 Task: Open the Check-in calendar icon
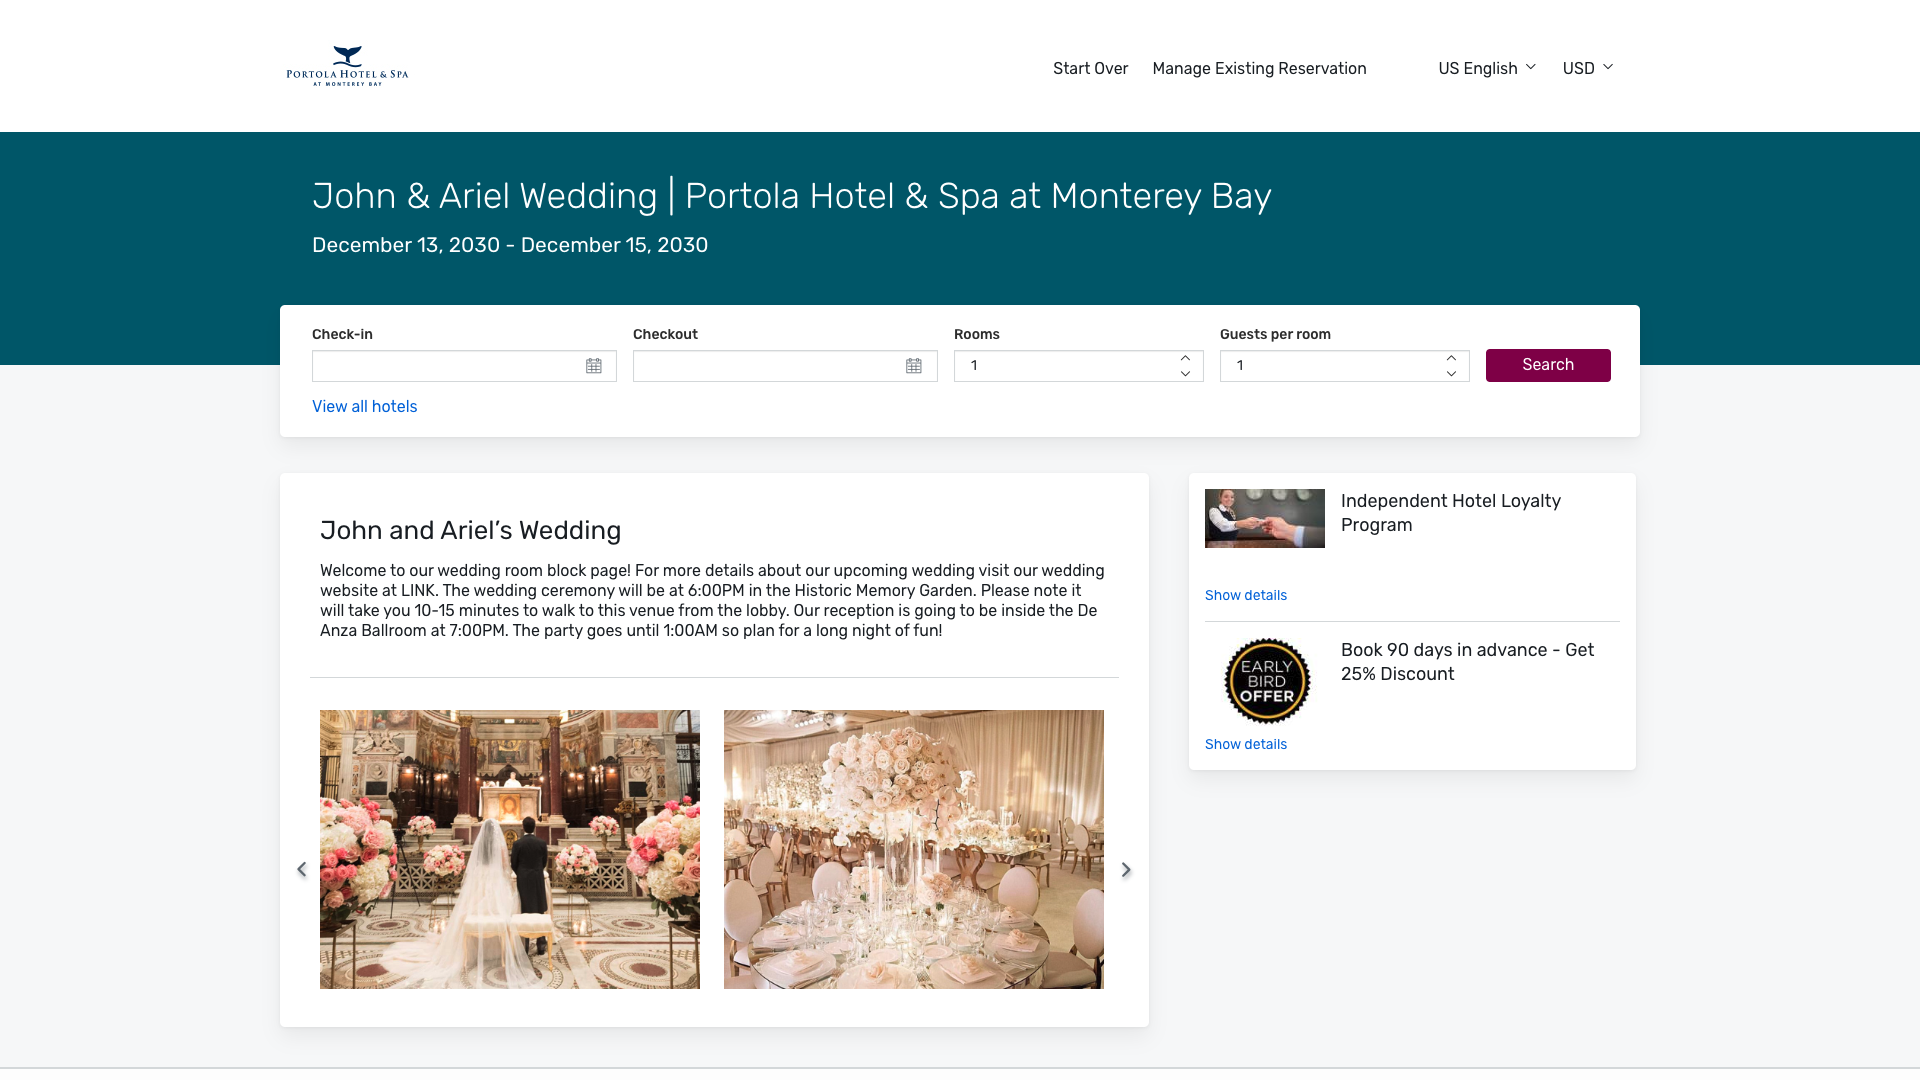[x=594, y=366]
